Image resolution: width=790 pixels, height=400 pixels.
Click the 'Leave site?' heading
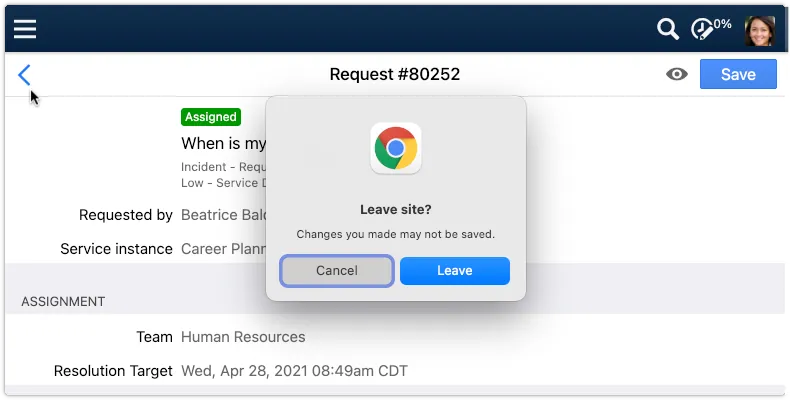(396, 209)
